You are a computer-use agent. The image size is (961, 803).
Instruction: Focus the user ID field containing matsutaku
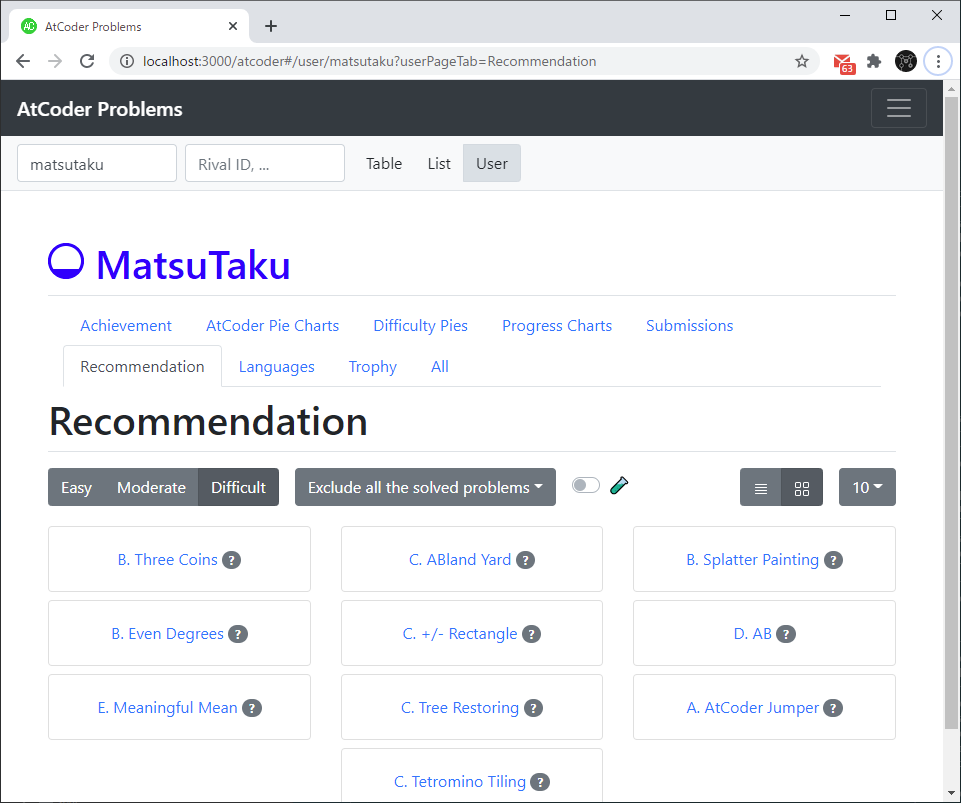(97, 163)
